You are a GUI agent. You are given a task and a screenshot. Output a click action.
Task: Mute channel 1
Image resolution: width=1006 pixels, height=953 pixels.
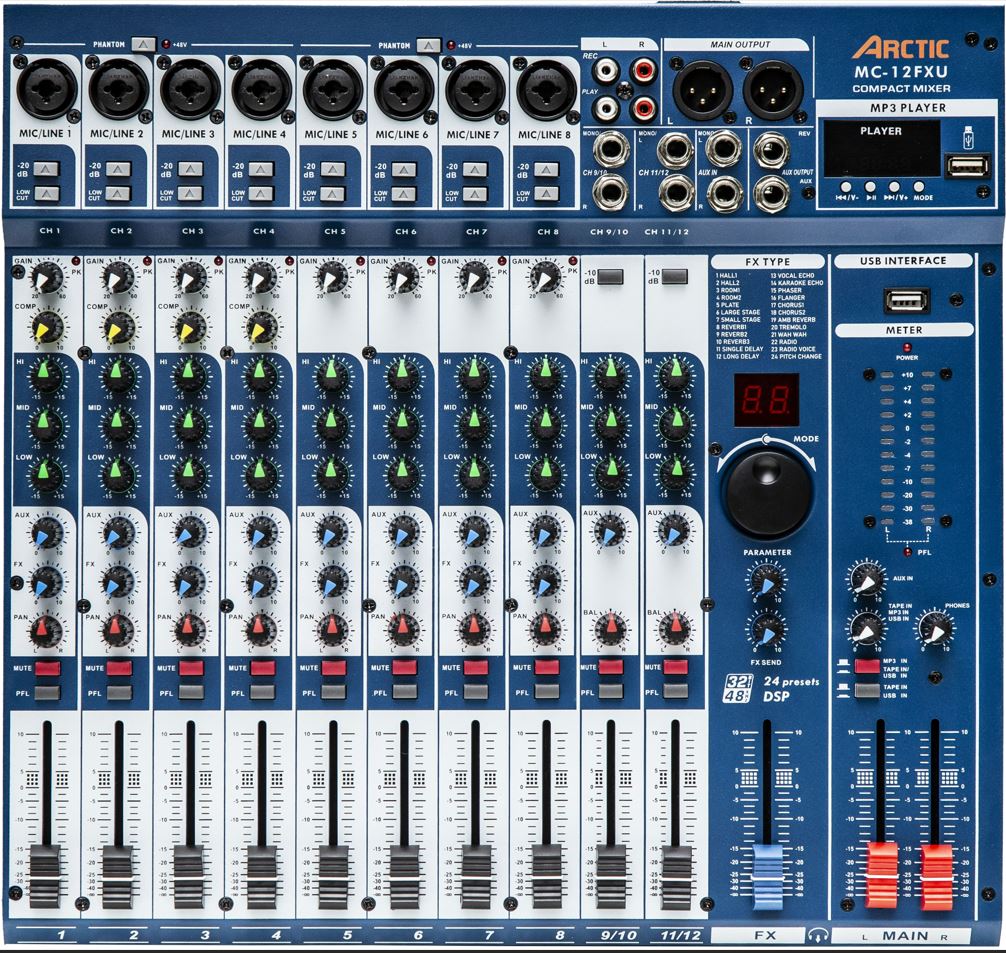click(47, 667)
